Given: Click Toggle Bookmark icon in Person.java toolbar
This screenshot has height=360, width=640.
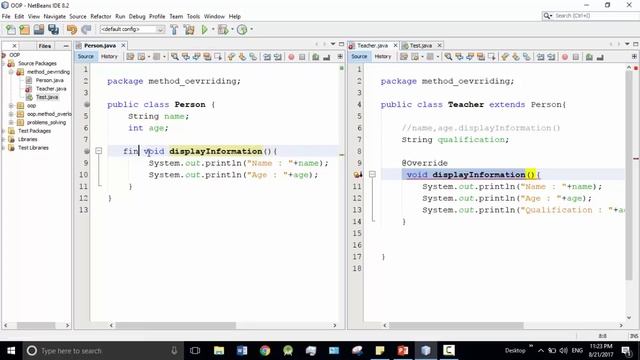Looking at the screenshot, I should [253, 57].
